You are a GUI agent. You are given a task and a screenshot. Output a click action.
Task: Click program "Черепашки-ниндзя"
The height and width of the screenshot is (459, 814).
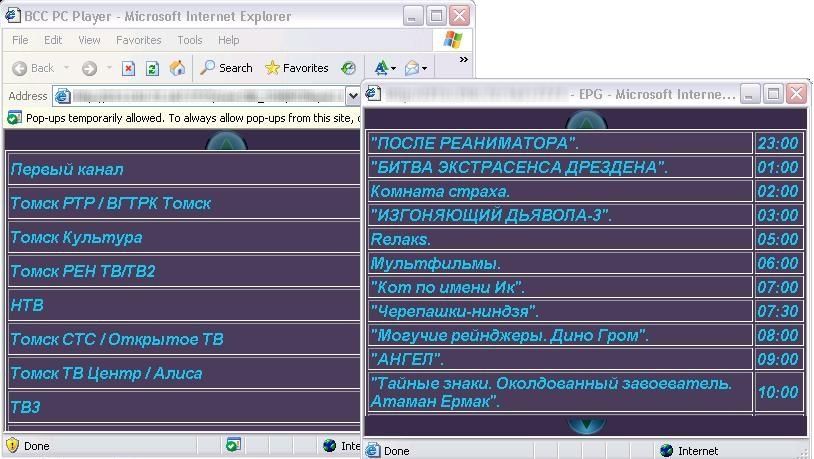coord(560,310)
